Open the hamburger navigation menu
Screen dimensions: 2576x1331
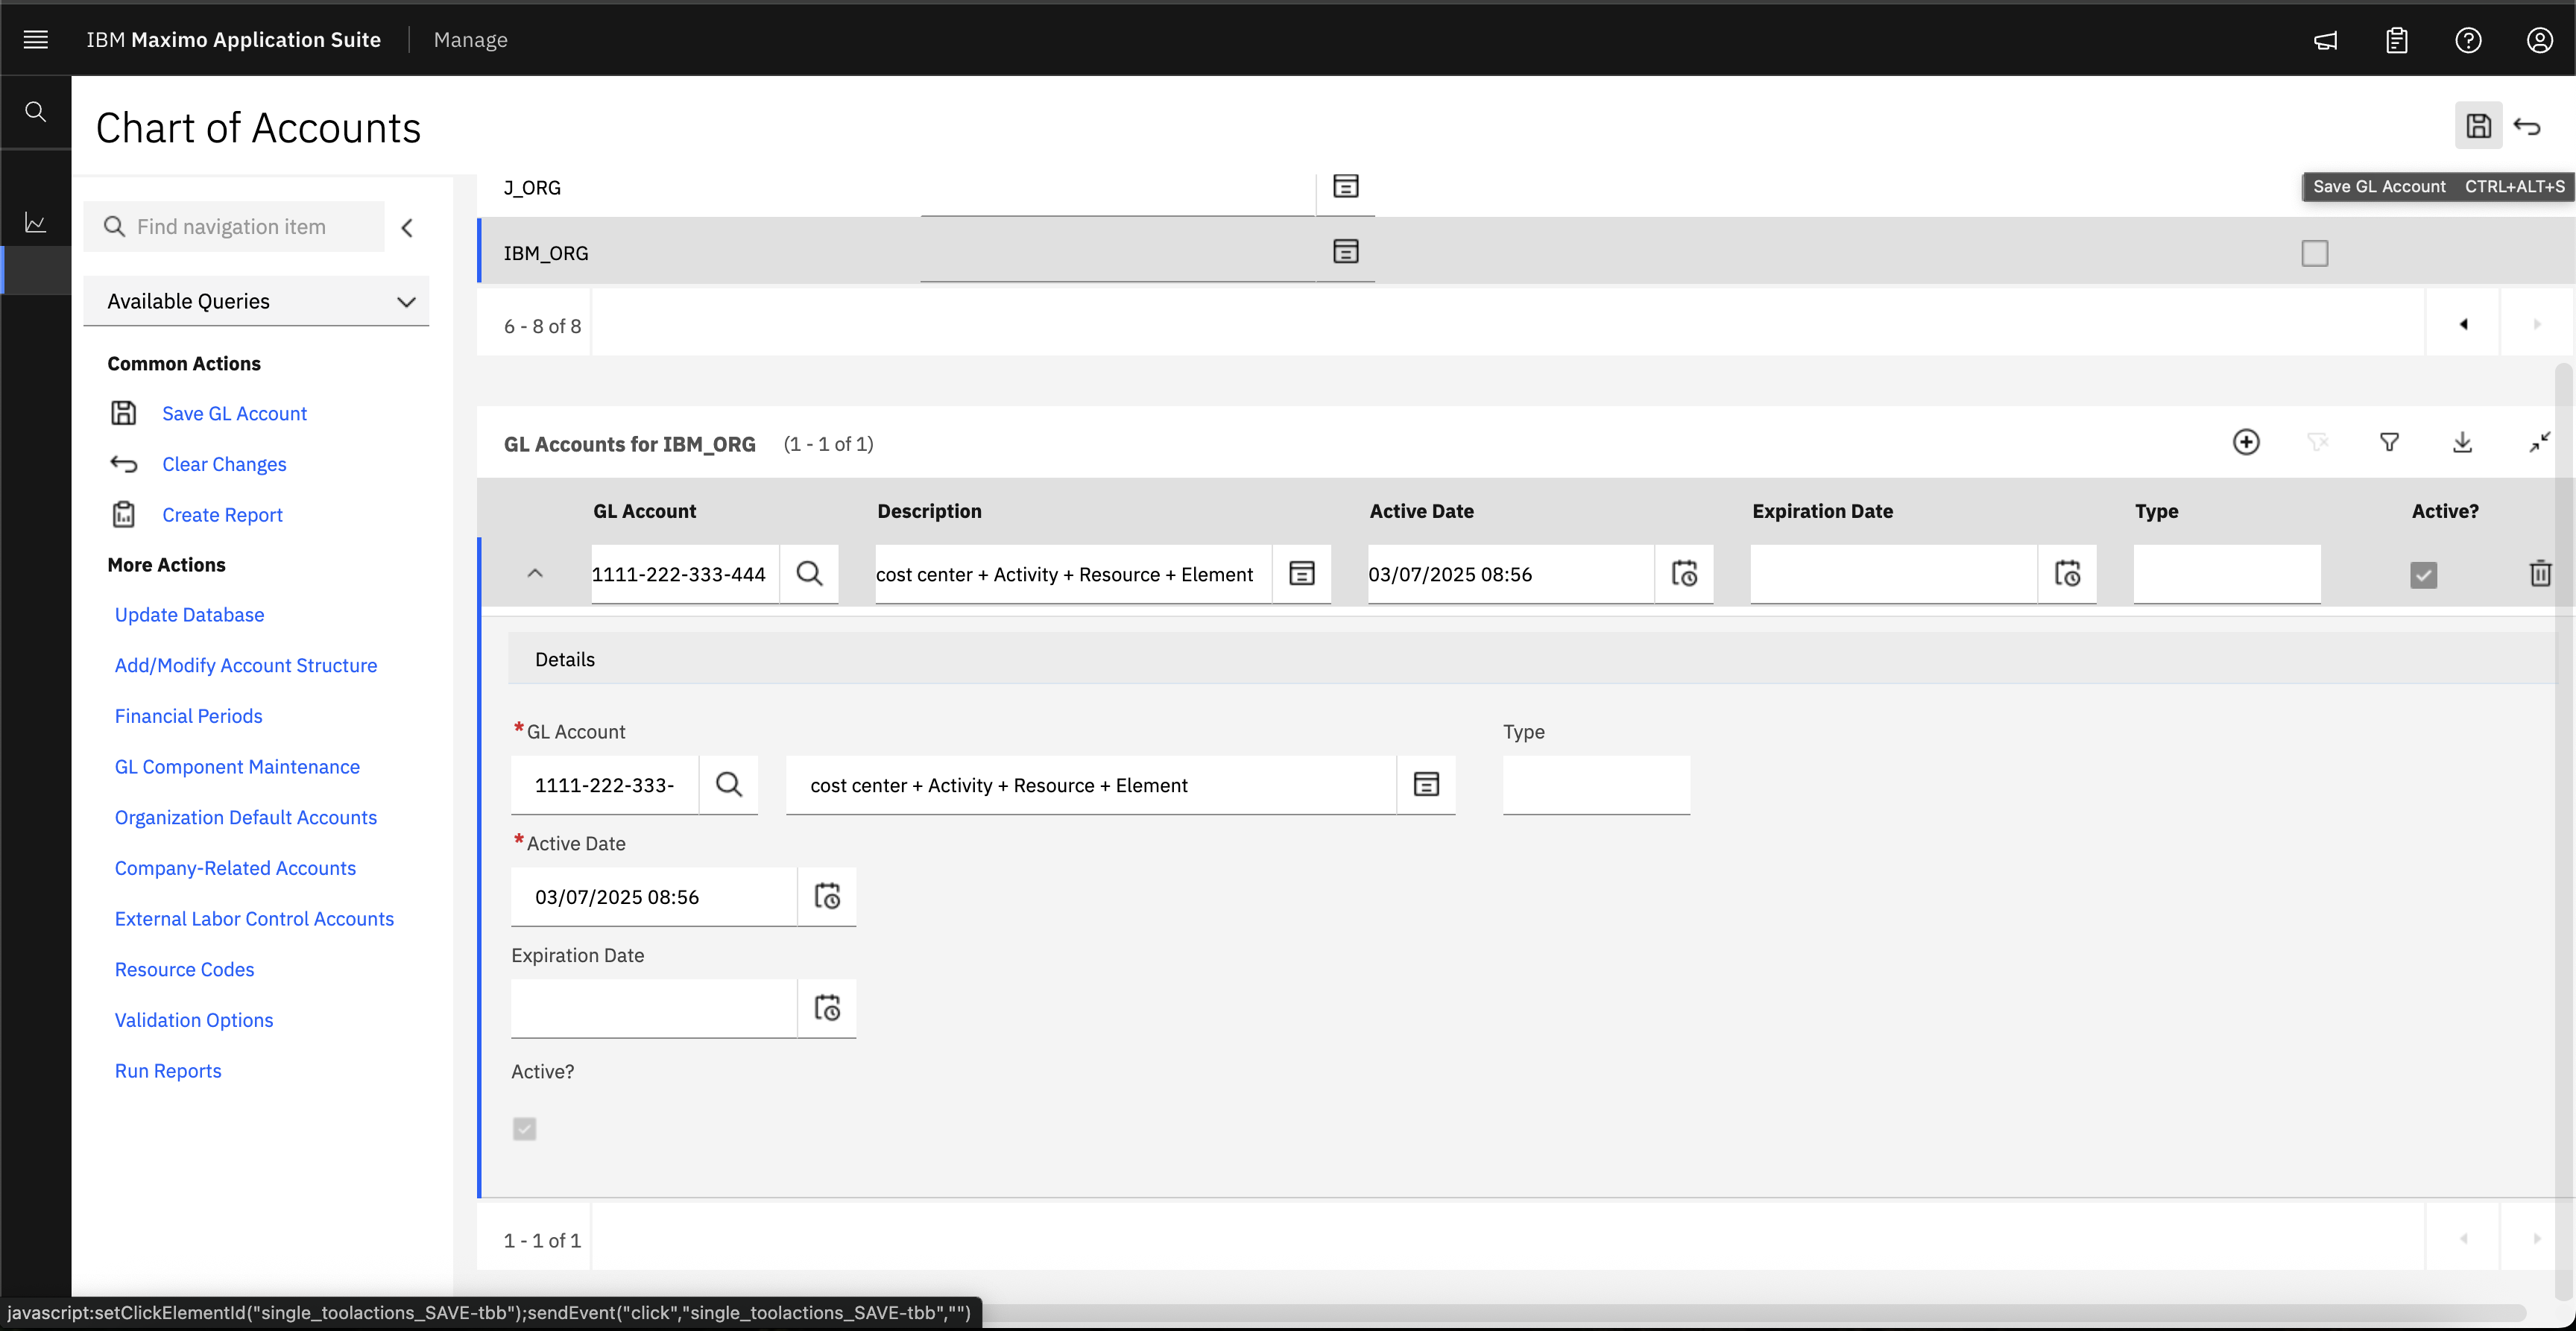coord(35,39)
